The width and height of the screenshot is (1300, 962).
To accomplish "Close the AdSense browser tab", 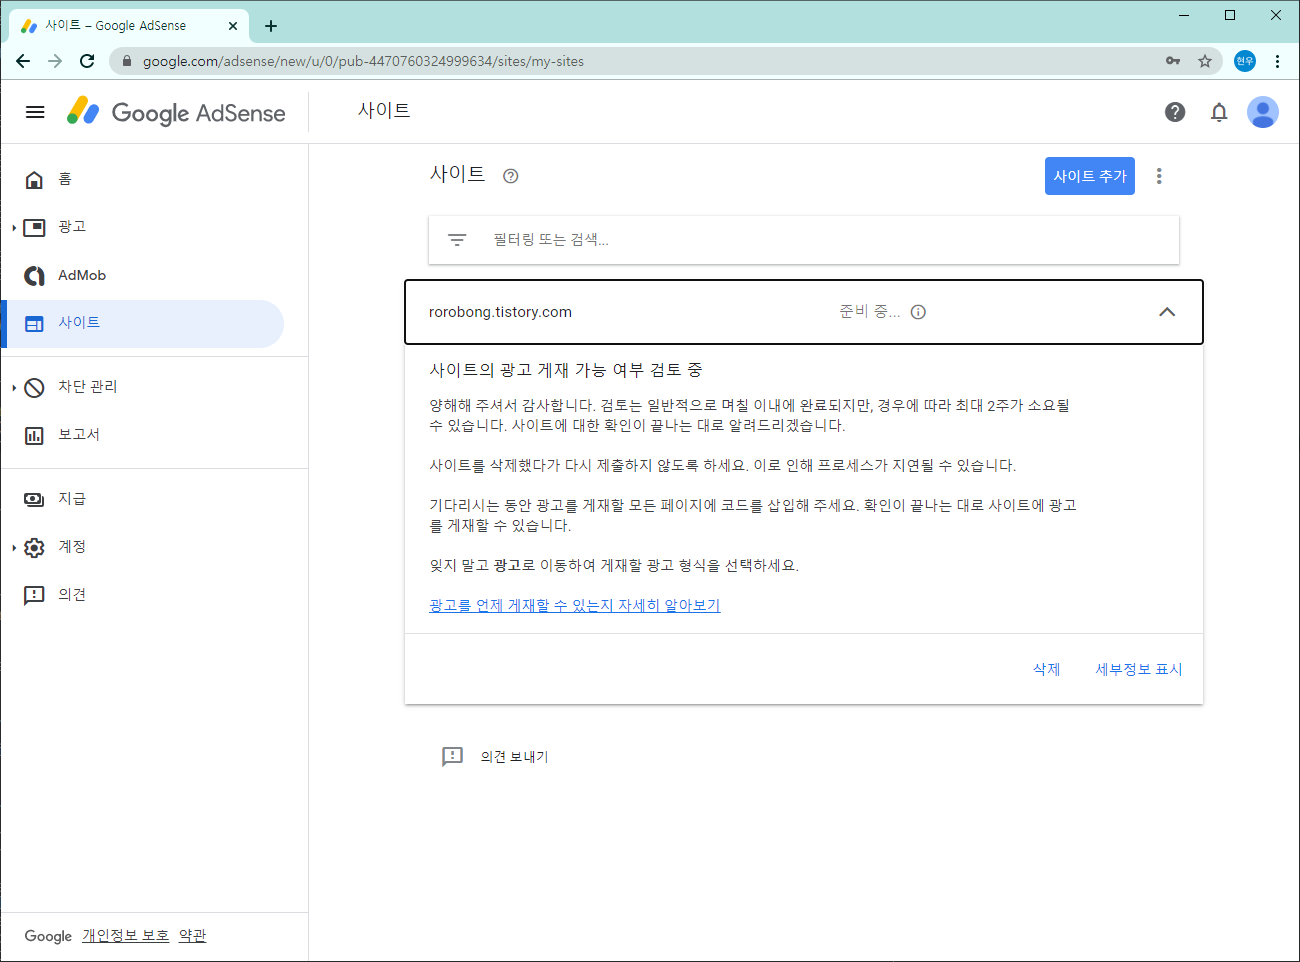I will click(233, 26).
